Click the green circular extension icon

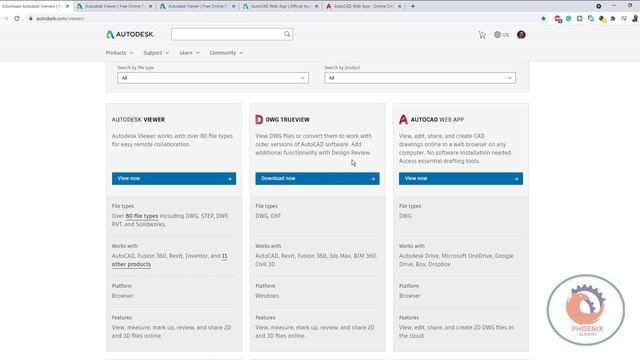[x=569, y=18]
